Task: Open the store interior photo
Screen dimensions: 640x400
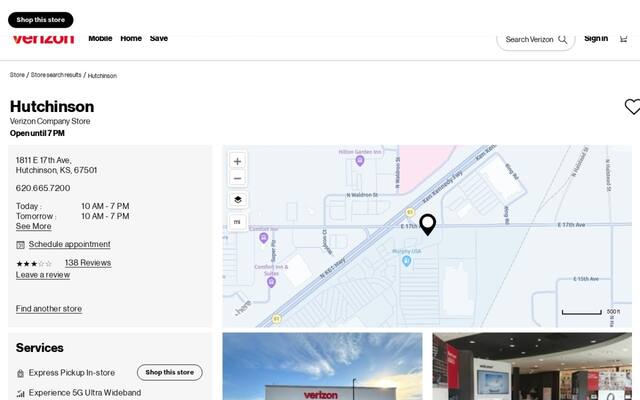Action: coord(532,366)
